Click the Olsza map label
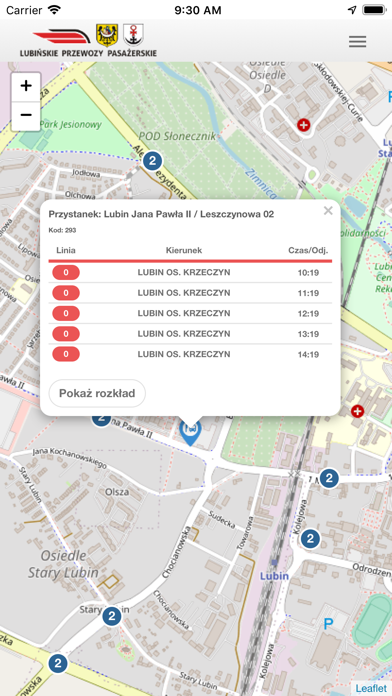 click(x=117, y=492)
